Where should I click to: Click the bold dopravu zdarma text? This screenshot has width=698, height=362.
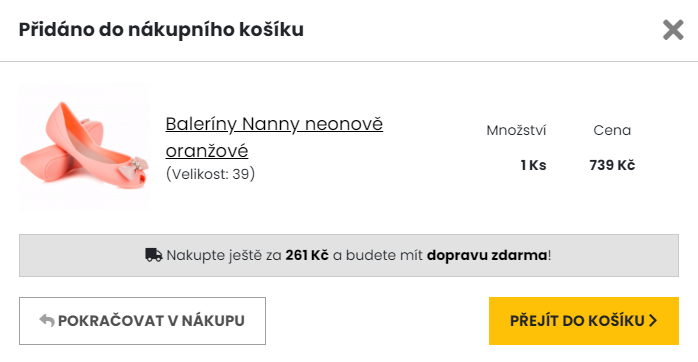click(x=487, y=255)
